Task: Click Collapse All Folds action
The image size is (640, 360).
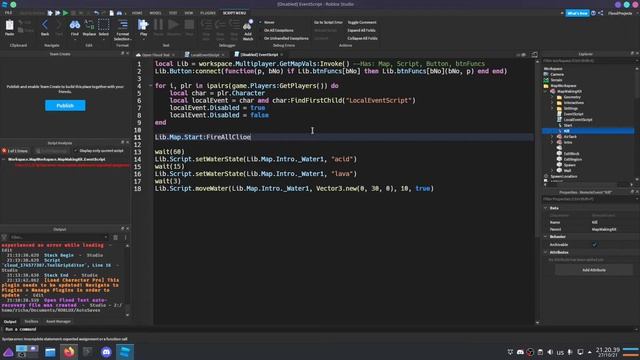Action: click(x=362, y=38)
